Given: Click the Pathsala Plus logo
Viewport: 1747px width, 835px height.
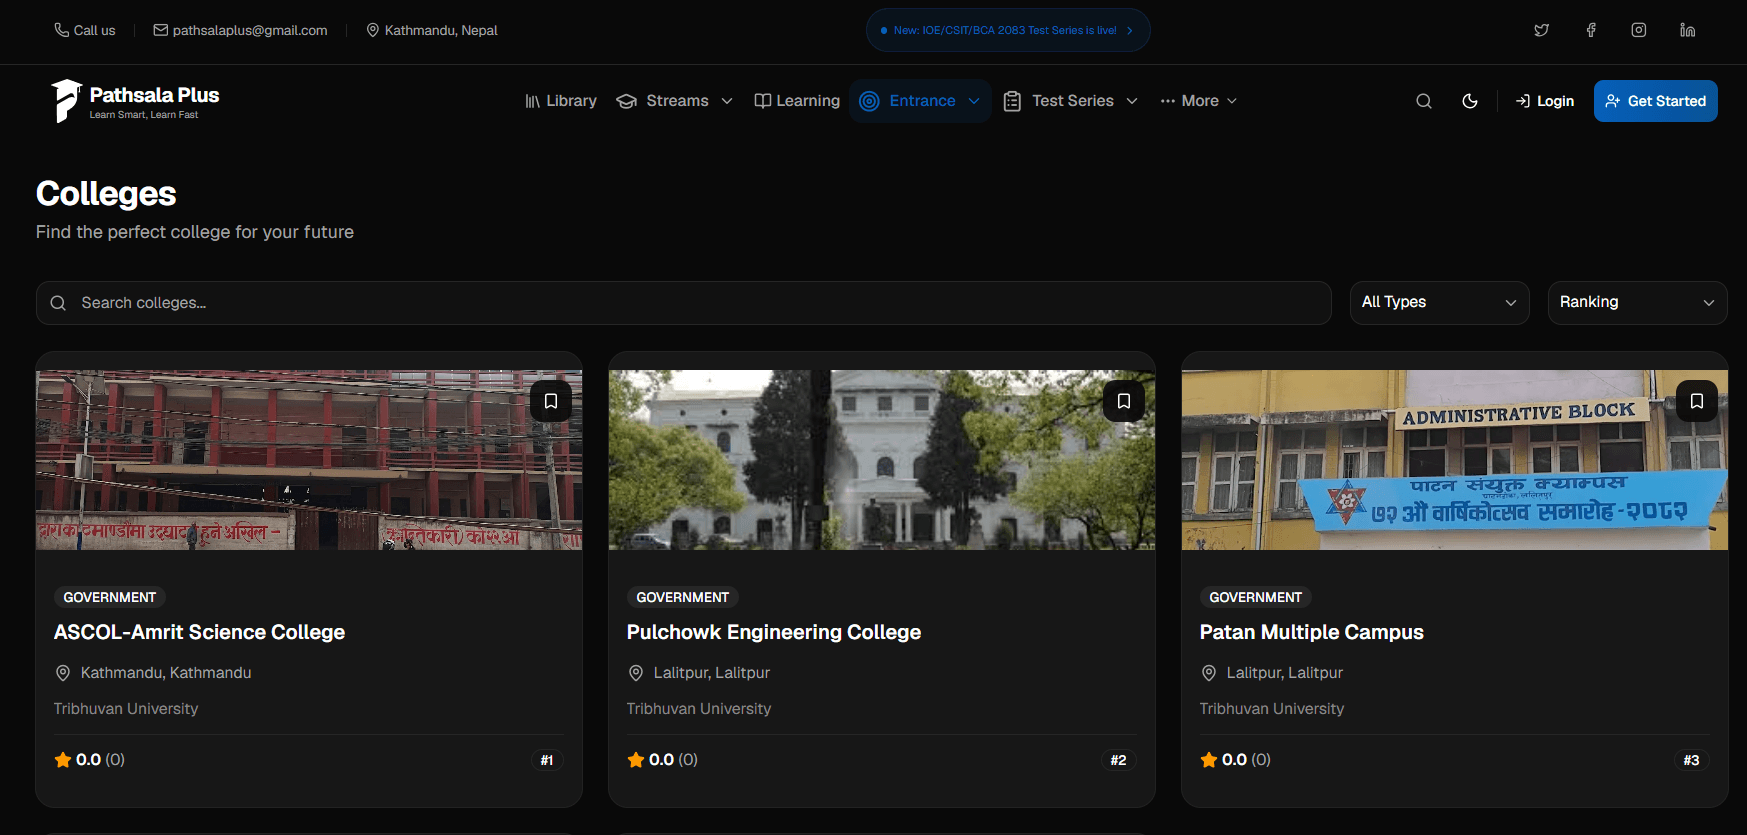Looking at the screenshot, I should point(134,101).
